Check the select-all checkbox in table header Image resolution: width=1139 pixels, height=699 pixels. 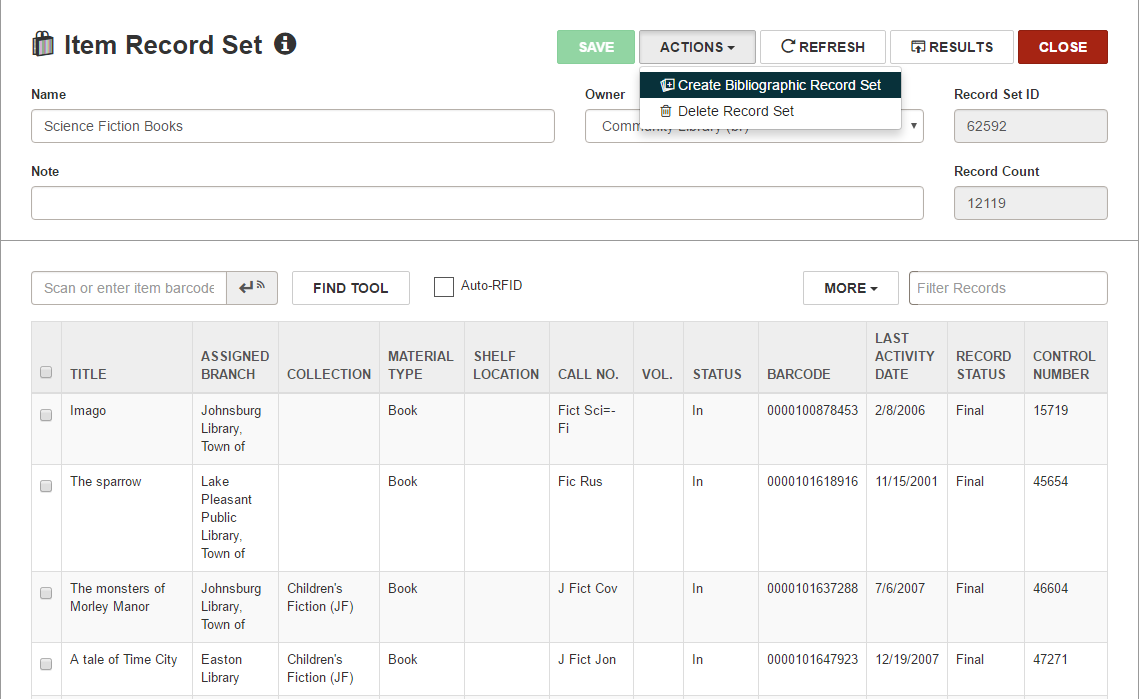tap(46, 372)
